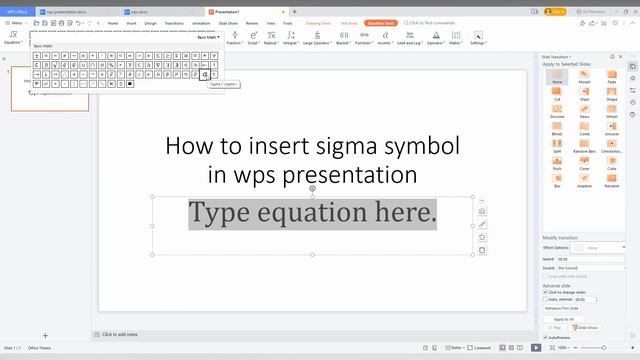Open equation Settings in the ribbon

[x=478, y=38]
